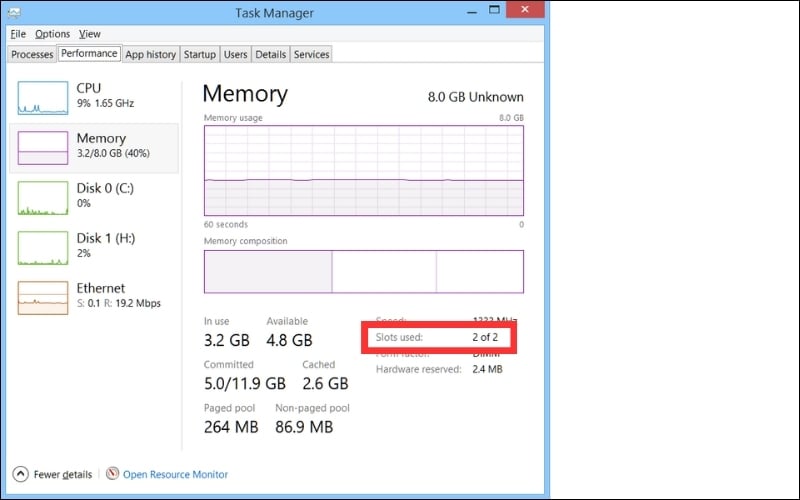Screen dimensions: 800x500
Task: Click the Ethernet S: 0.1 R: 19.2 Mbps reading
Action: point(119,303)
